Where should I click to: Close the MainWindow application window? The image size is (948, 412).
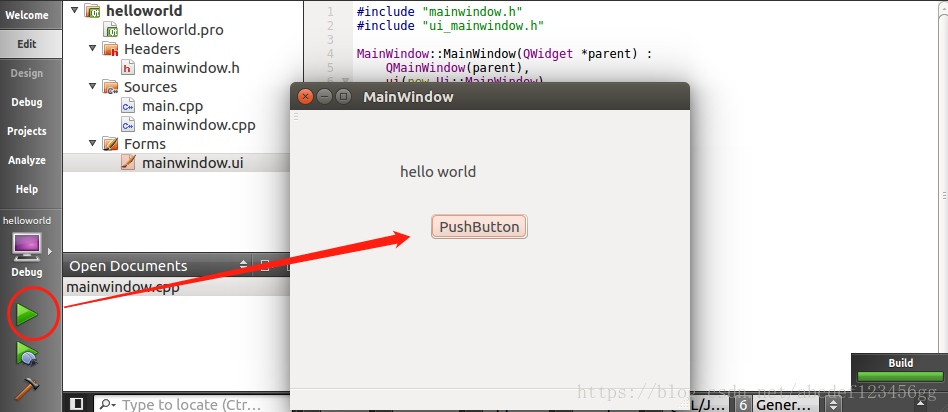click(x=305, y=96)
